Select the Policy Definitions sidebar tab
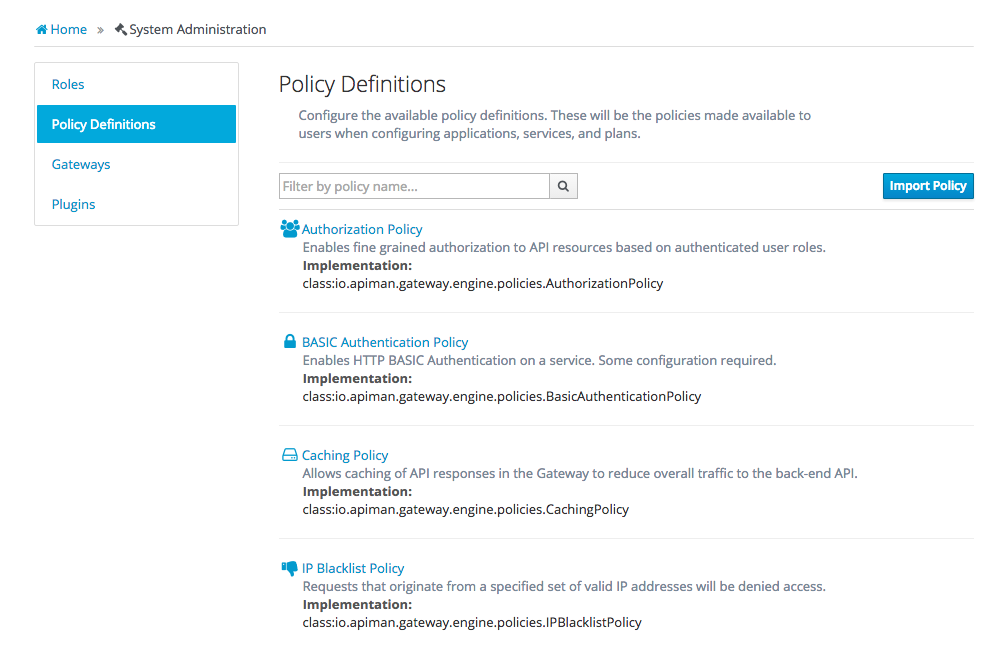 tap(104, 125)
